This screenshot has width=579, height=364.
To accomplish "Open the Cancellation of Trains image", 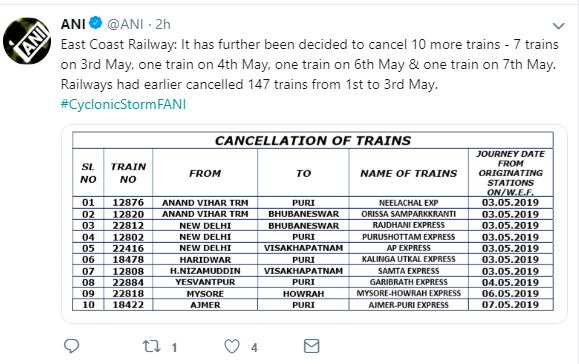I will (314, 224).
